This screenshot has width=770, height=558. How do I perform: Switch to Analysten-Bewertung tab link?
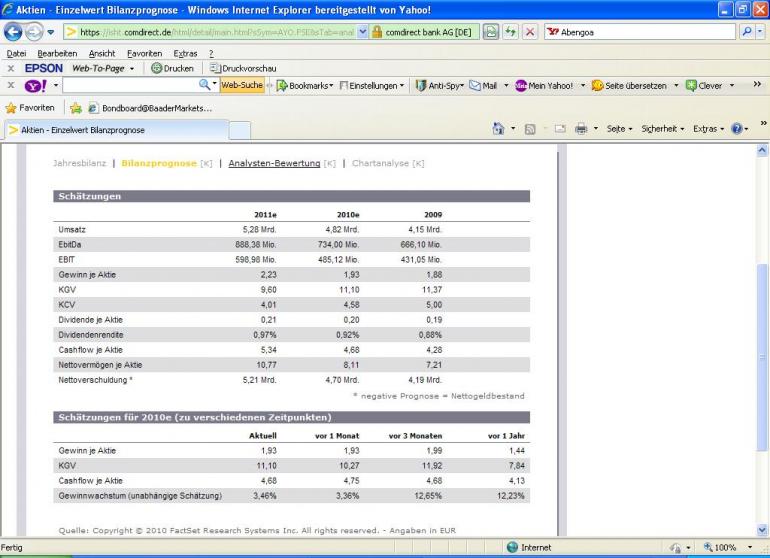tap(273, 162)
